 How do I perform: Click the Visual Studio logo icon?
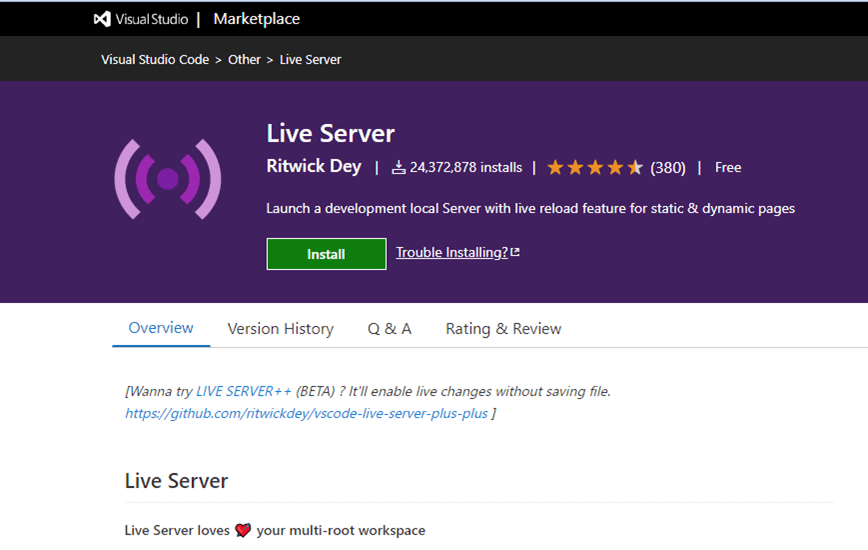(x=102, y=19)
